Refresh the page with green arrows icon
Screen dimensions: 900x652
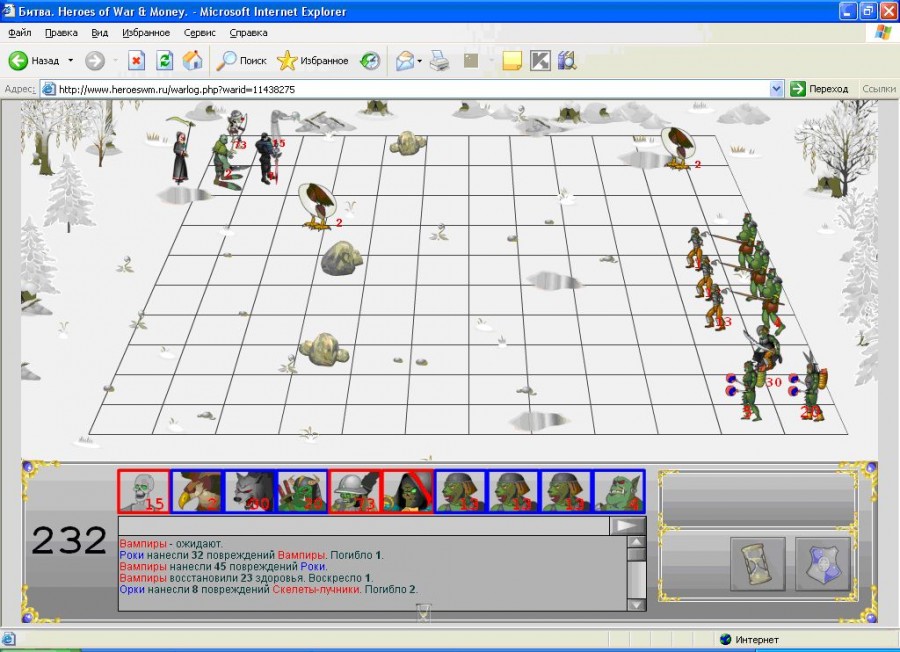tap(164, 60)
